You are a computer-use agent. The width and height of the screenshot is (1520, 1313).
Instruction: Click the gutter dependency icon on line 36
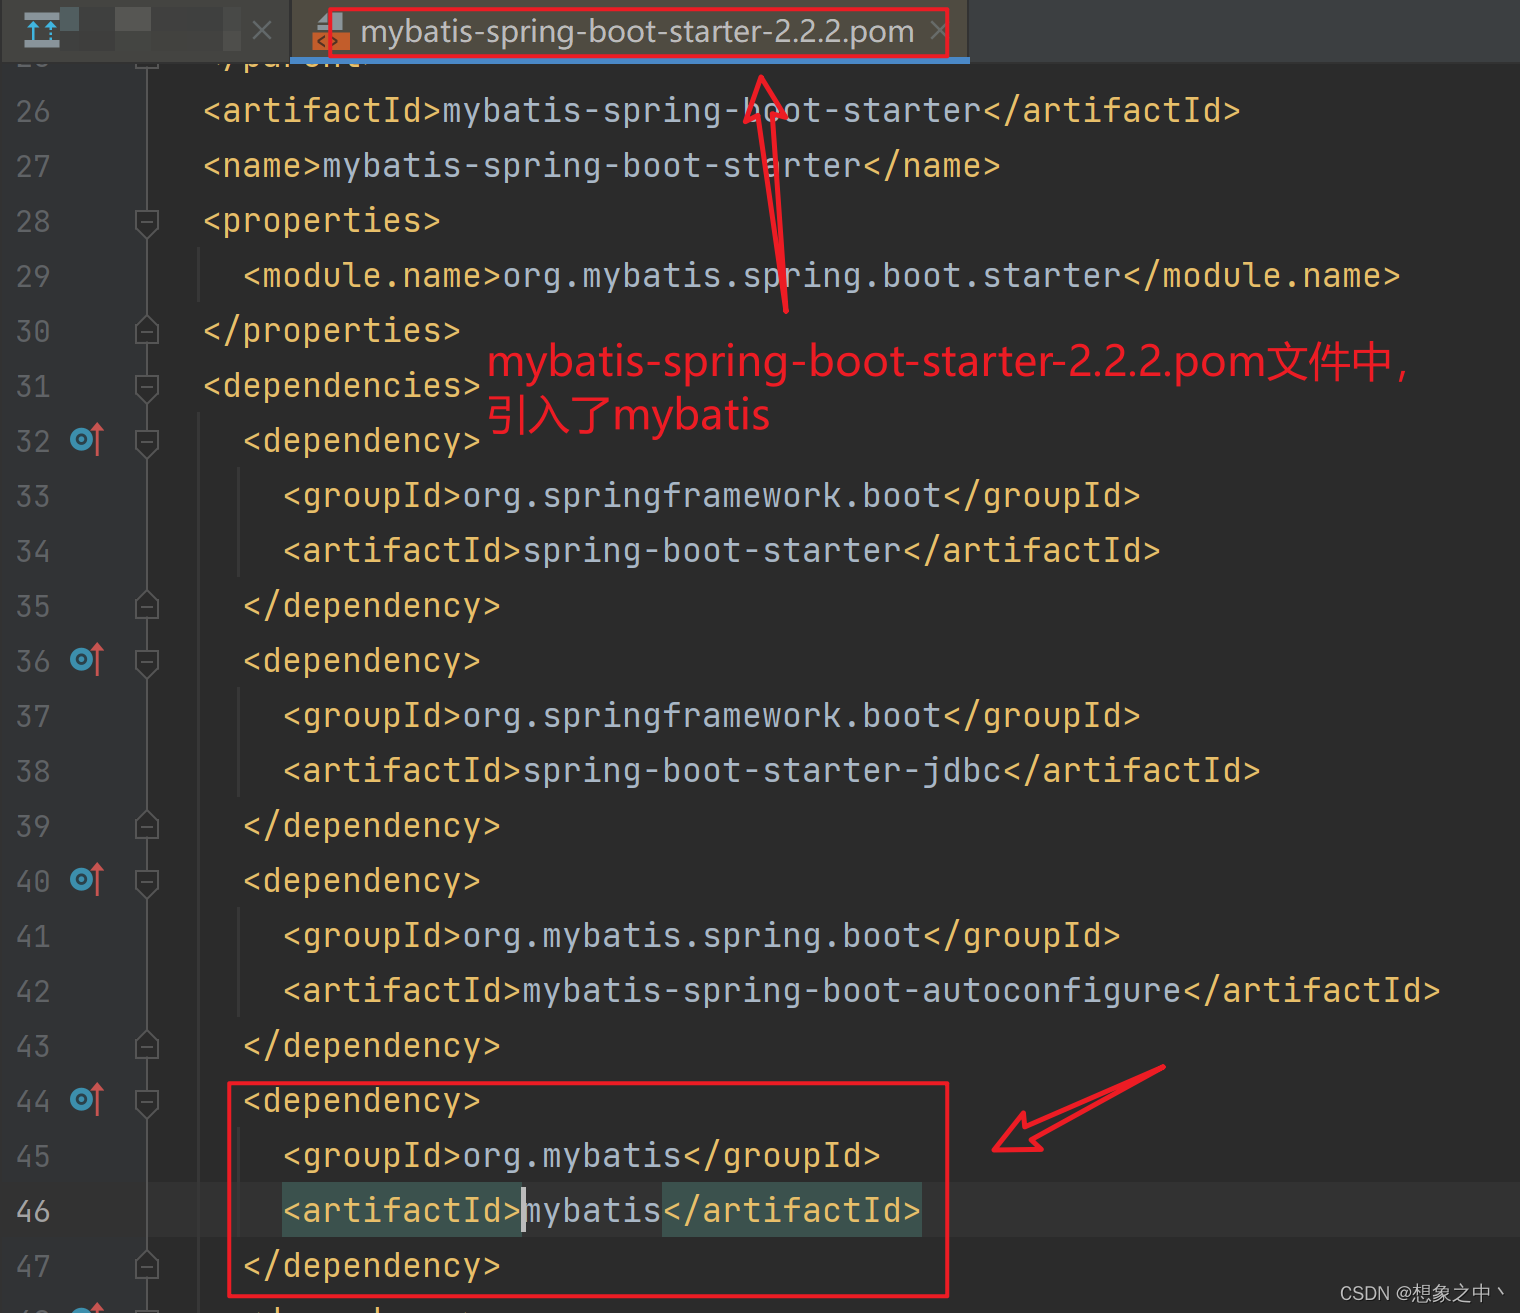87,660
